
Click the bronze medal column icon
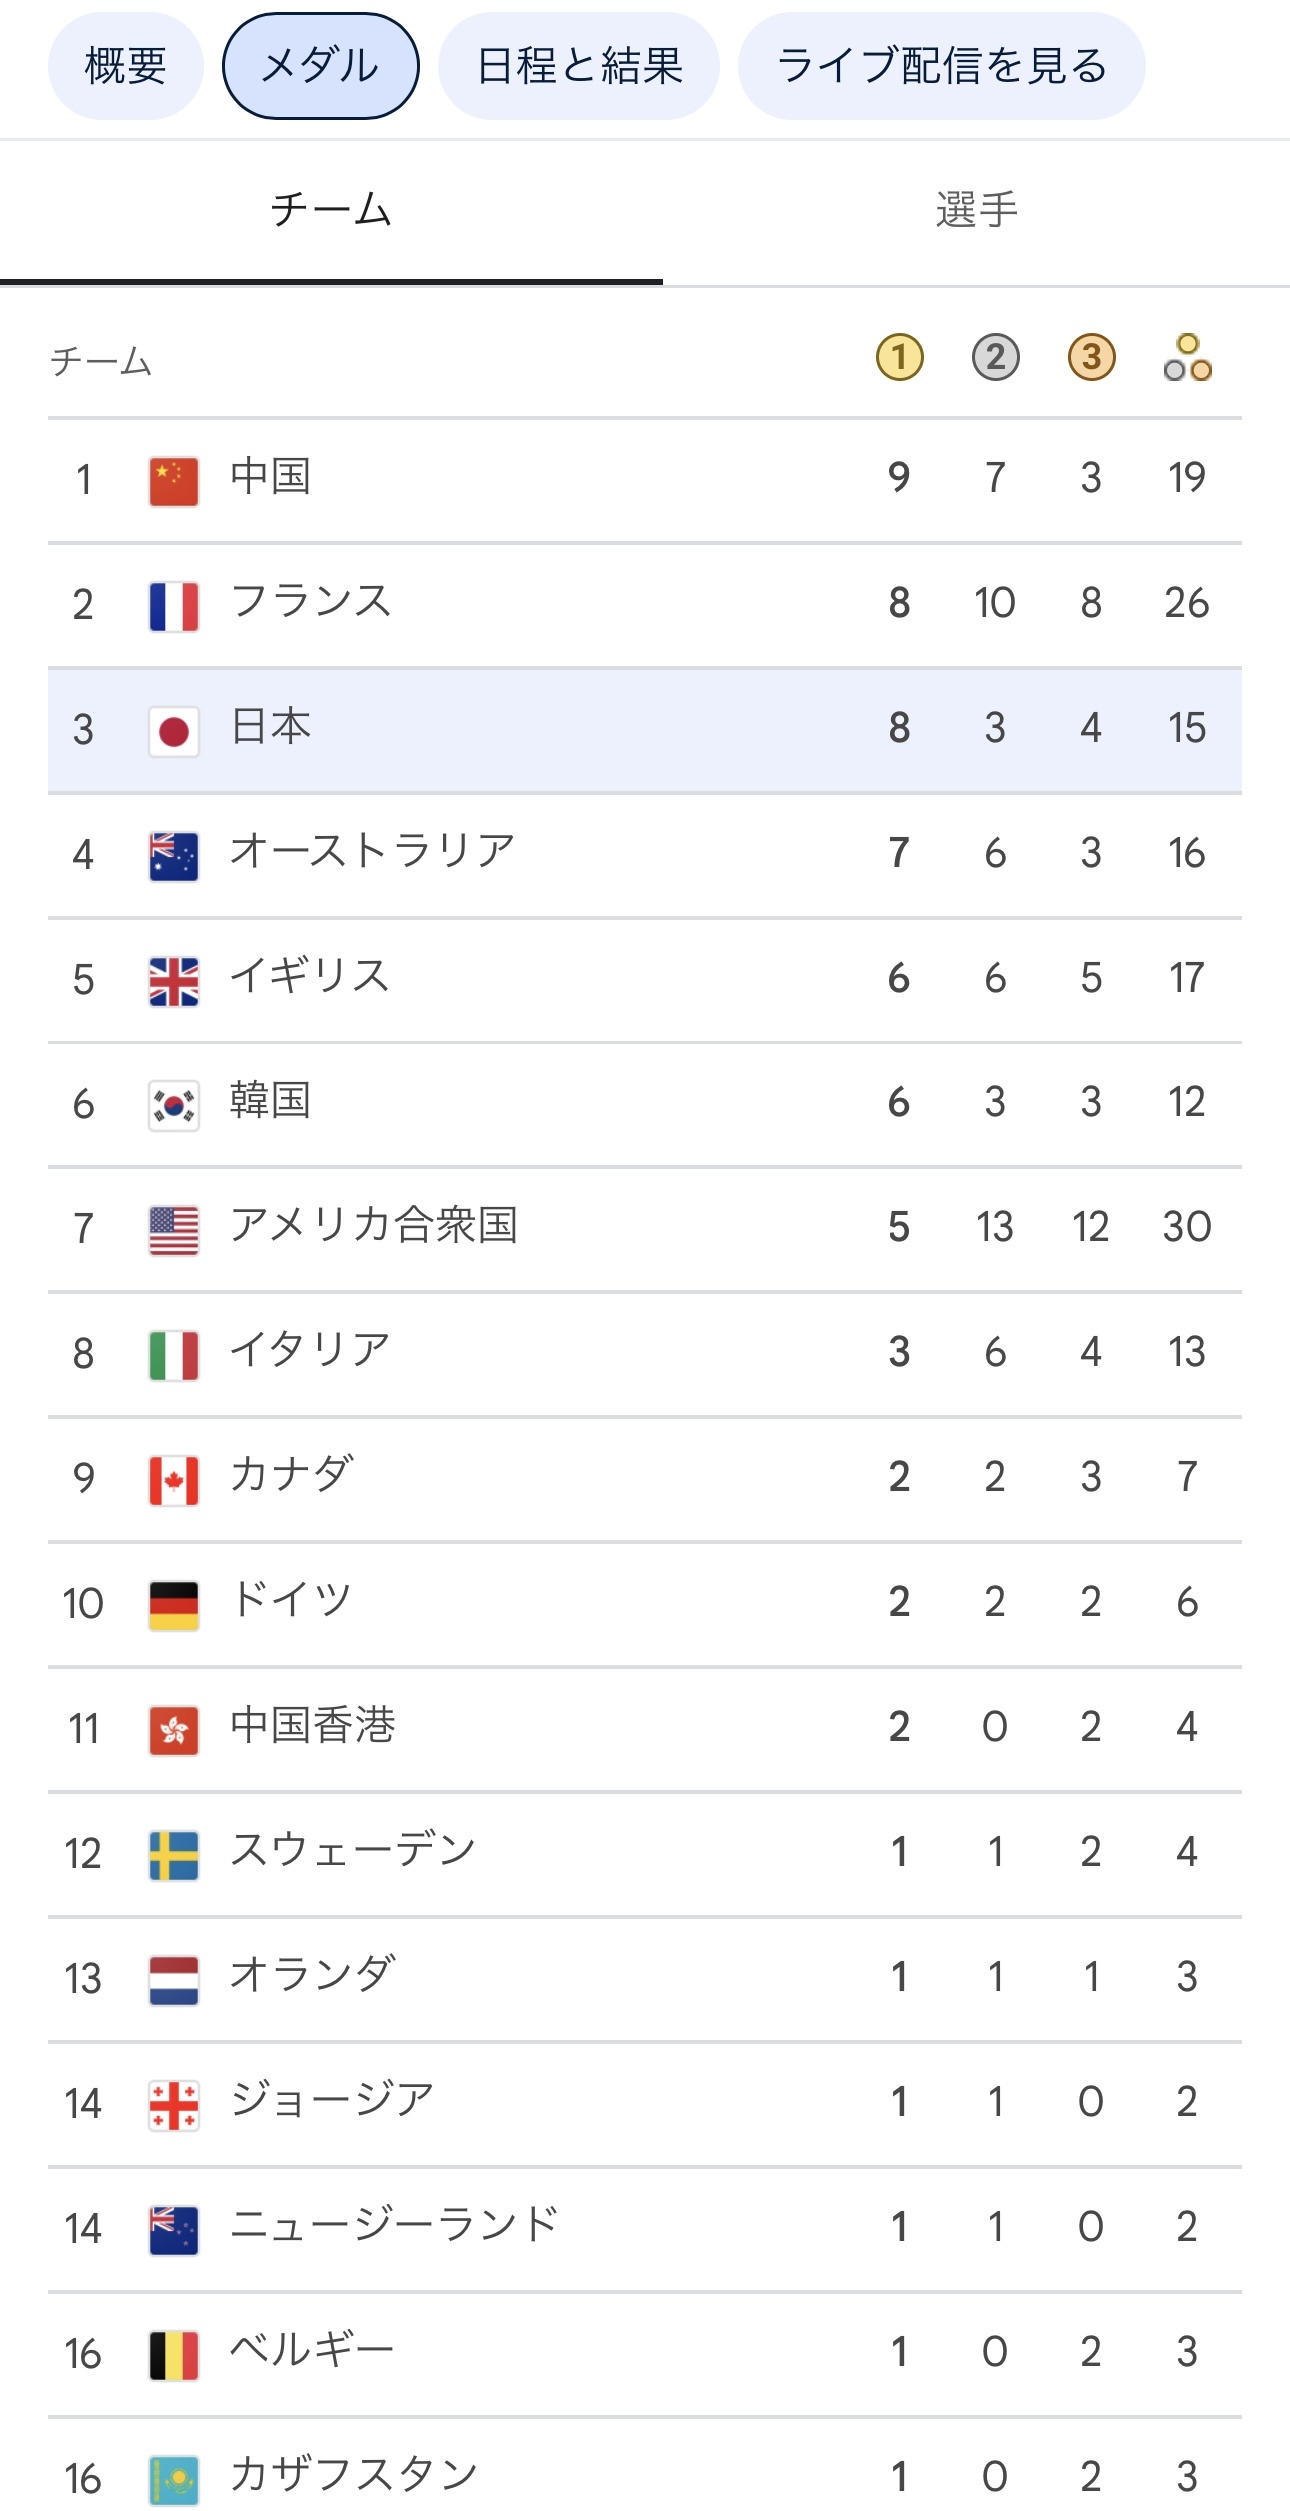pos(1091,357)
